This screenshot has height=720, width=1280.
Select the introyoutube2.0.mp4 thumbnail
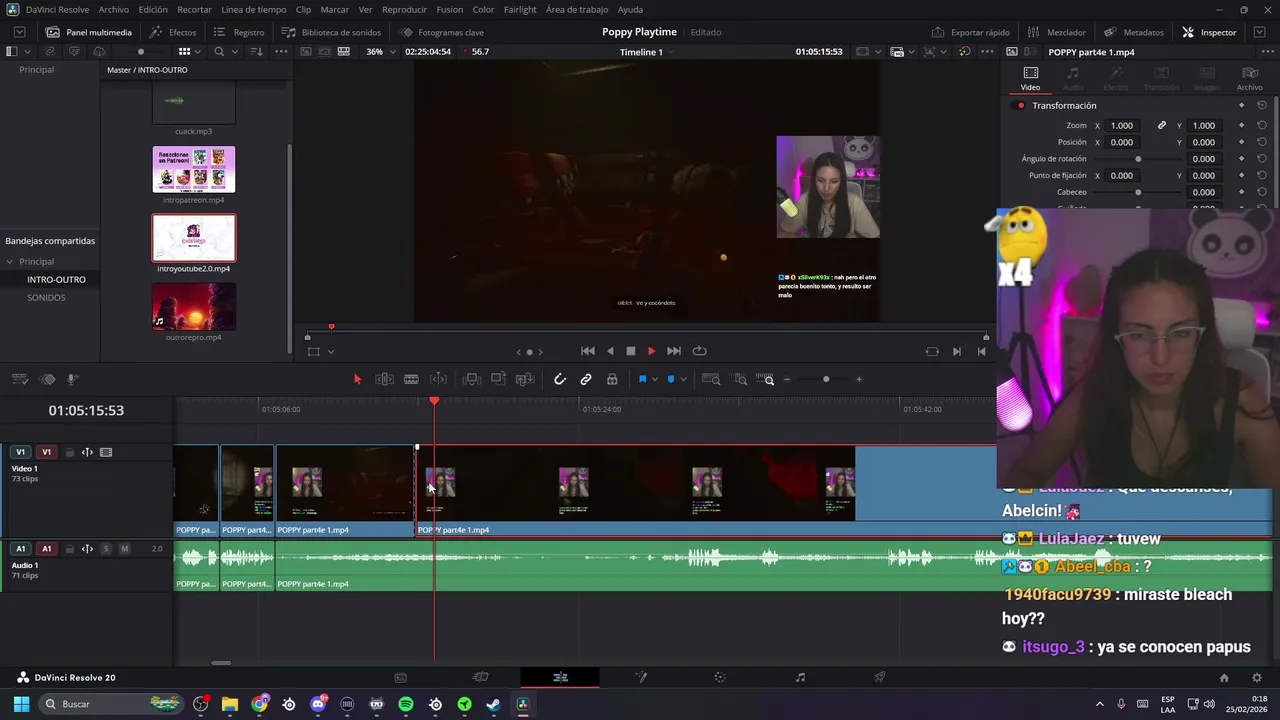click(194, 238)
